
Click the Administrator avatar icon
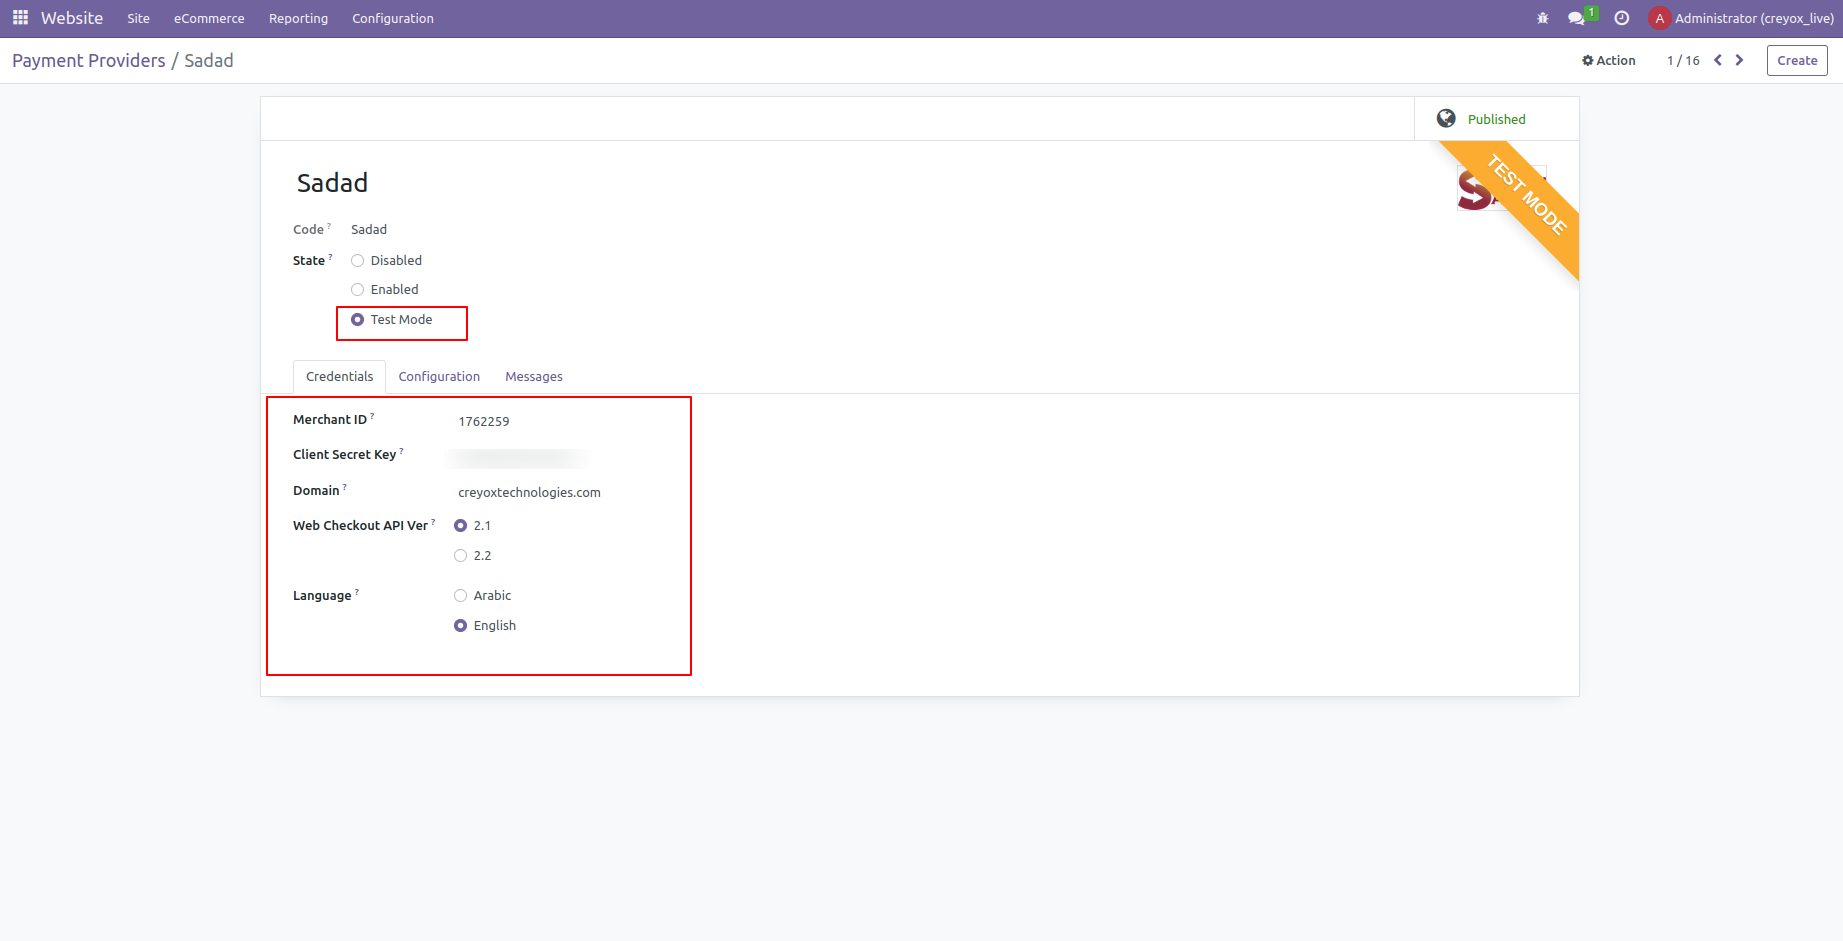pos(1659,18)
